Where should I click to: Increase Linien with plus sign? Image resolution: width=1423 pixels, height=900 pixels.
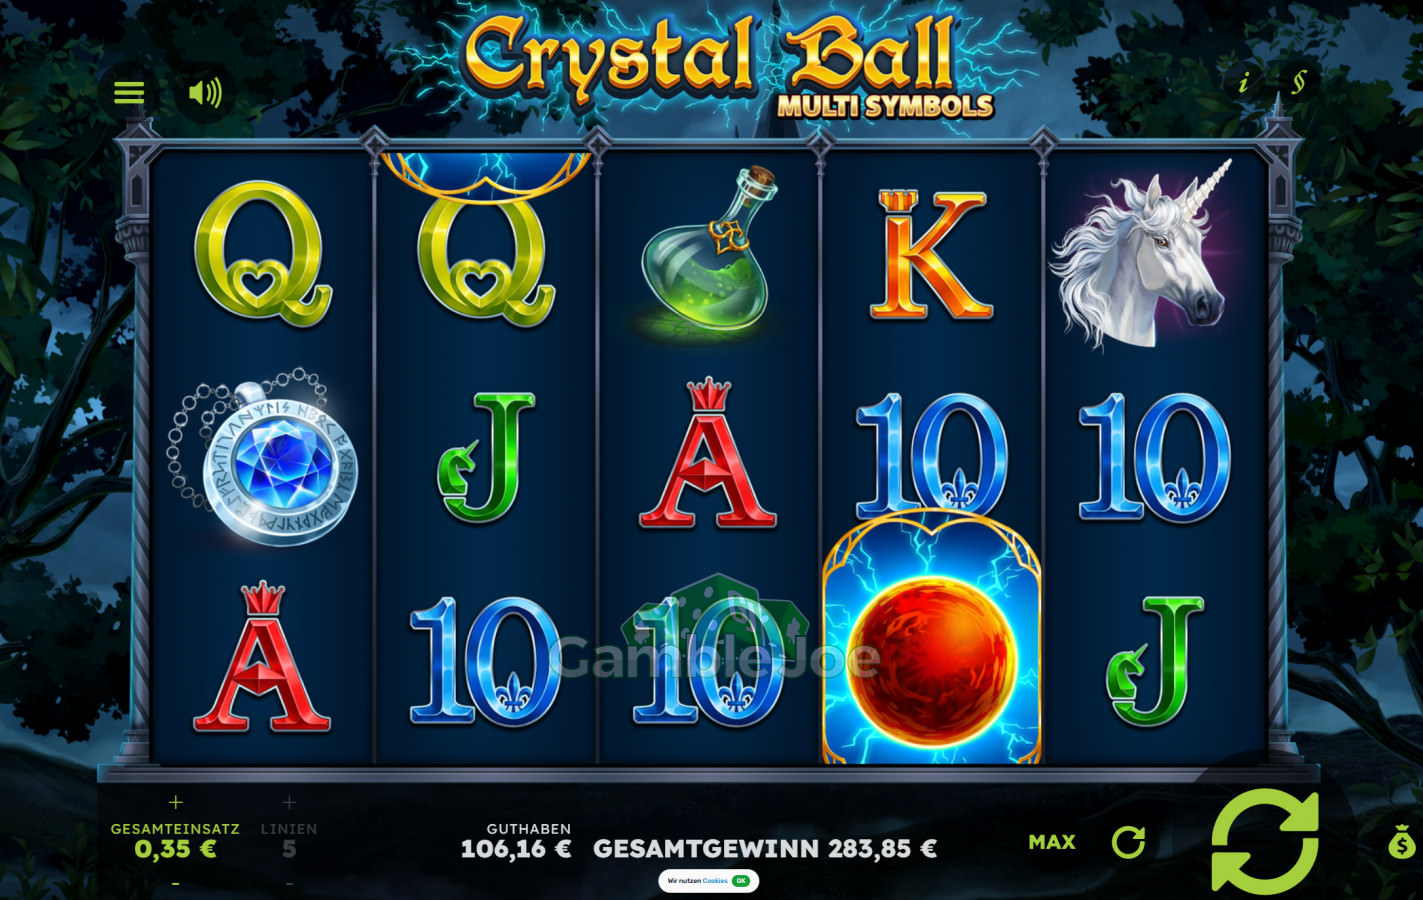(289, 802)
